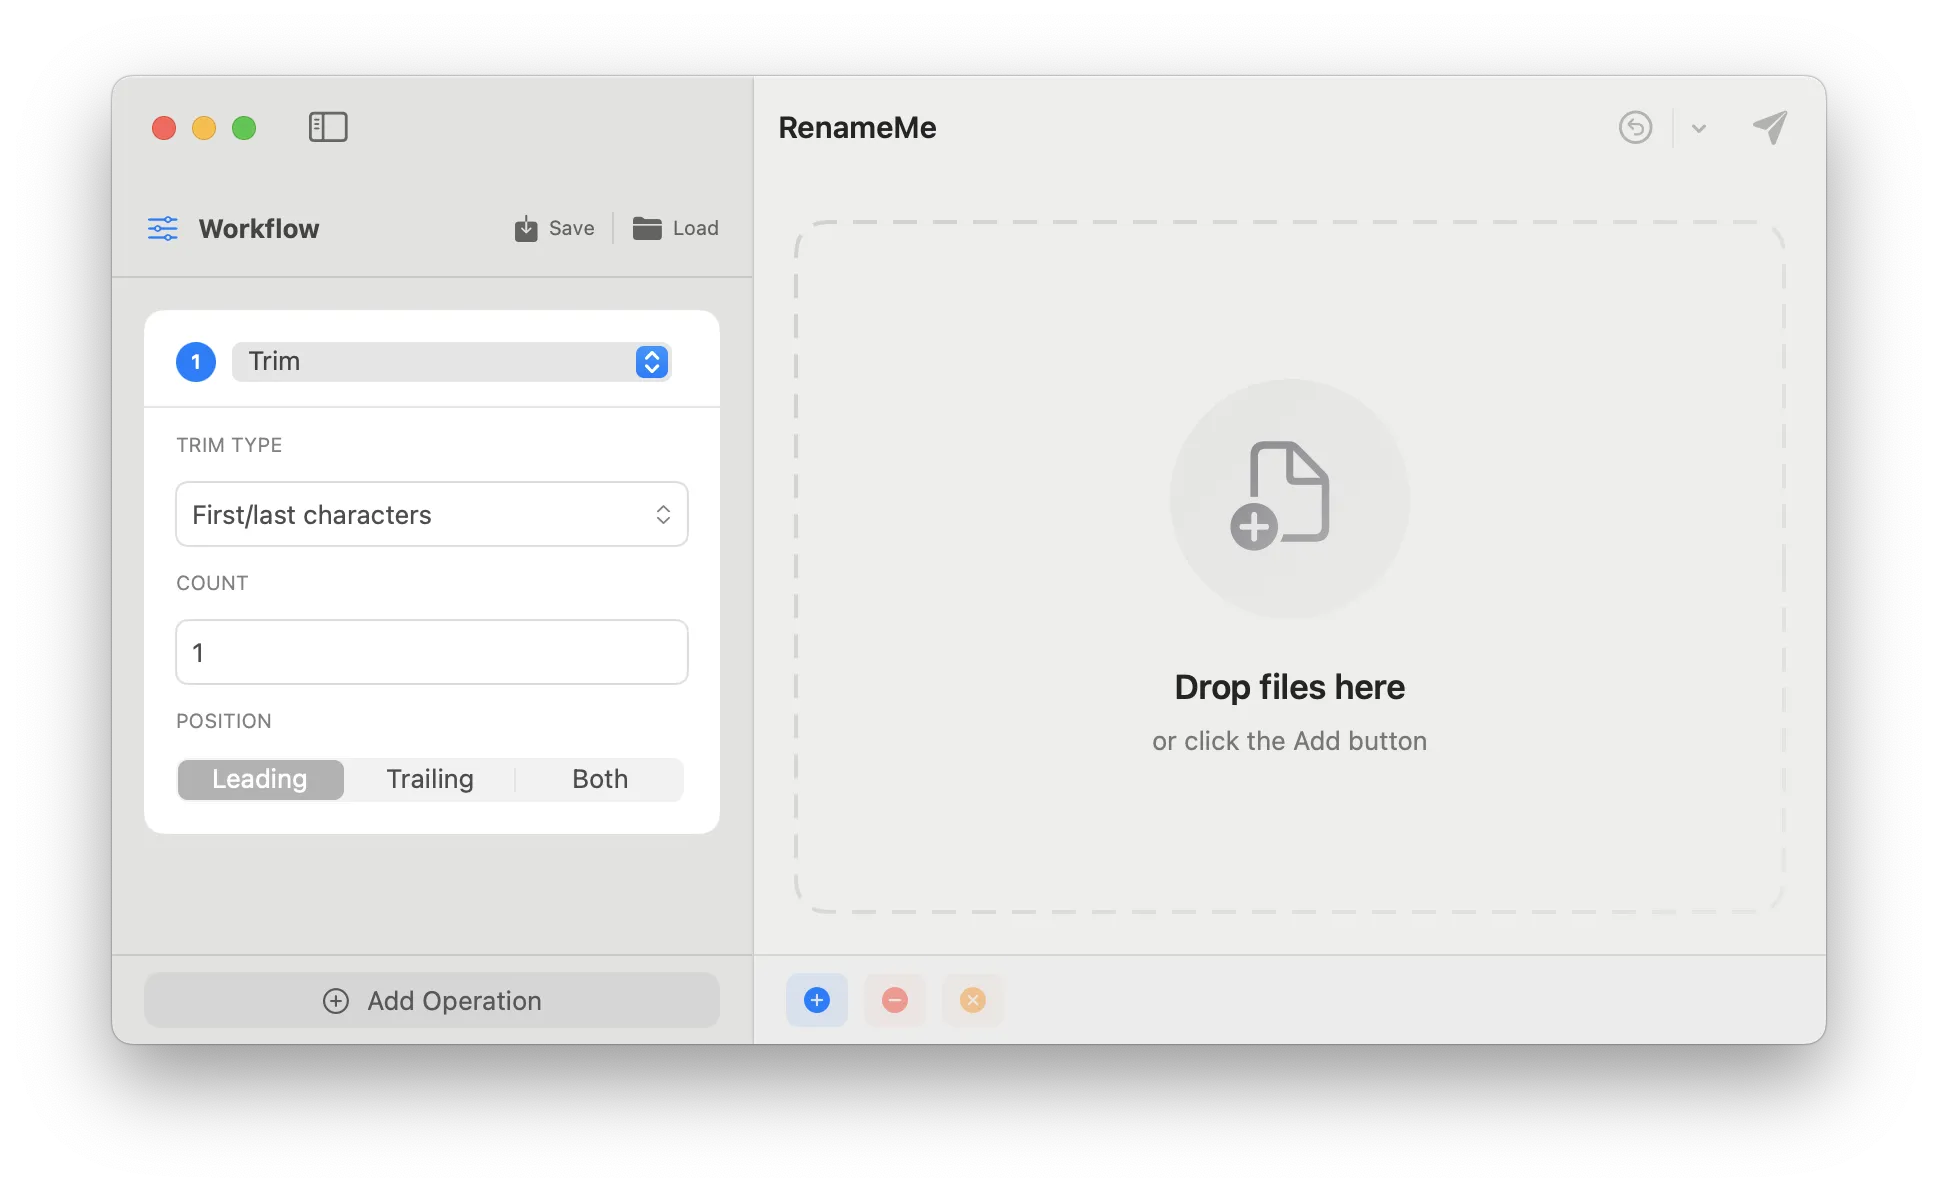
Task: Click the blue plus add files icon
Action: [817, 1000]
